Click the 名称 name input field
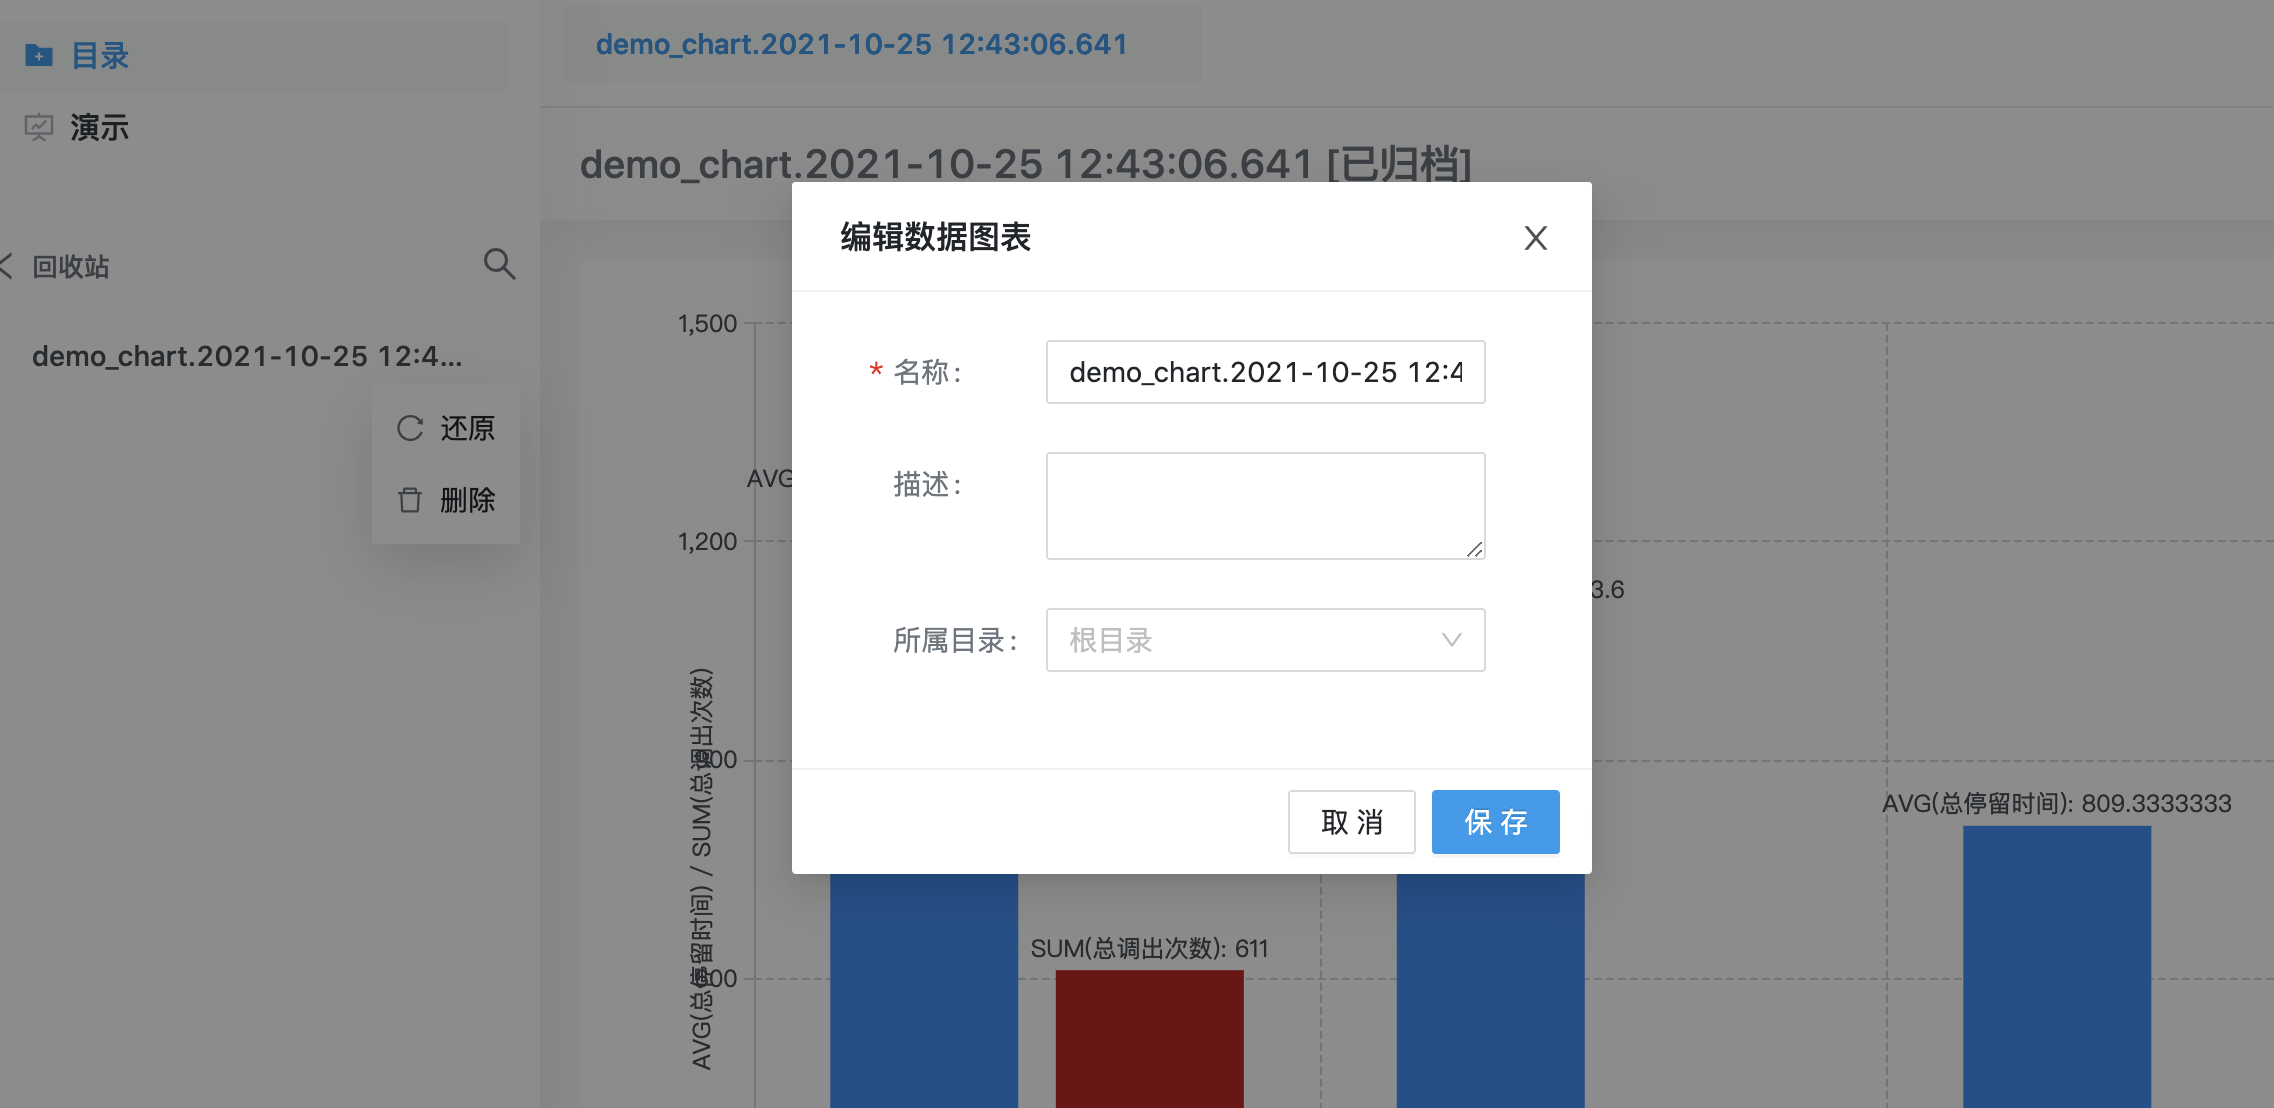The height and width of the screenshot is (1108, 2274). click(x=1265, y=372)
